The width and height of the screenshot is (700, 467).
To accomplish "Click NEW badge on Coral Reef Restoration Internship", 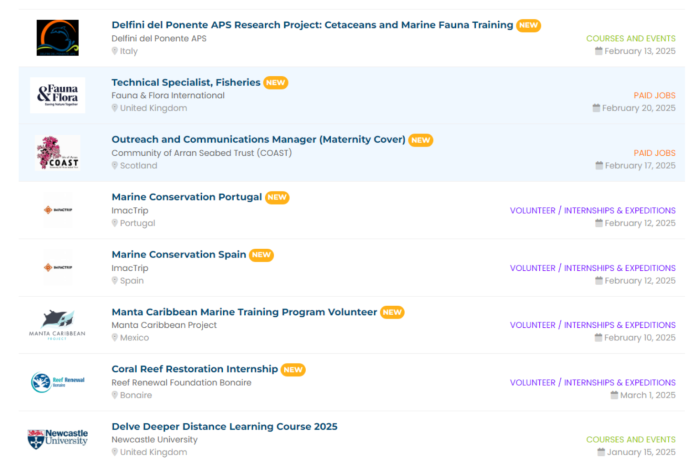I will 293,370.
